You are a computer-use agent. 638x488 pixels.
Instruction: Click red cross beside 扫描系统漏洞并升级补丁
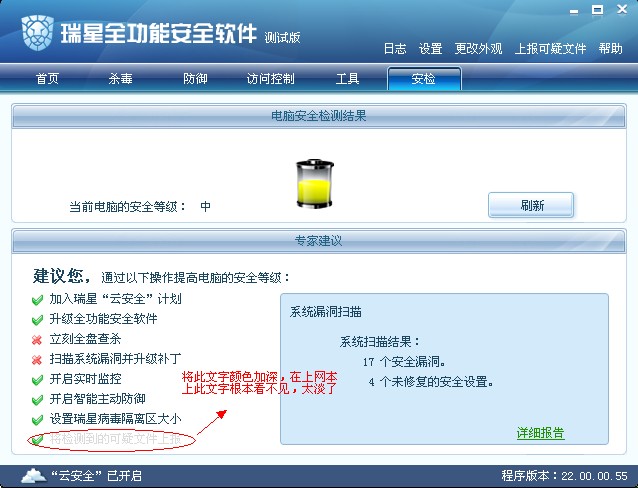pyautogui.click(x=37, y=359)
